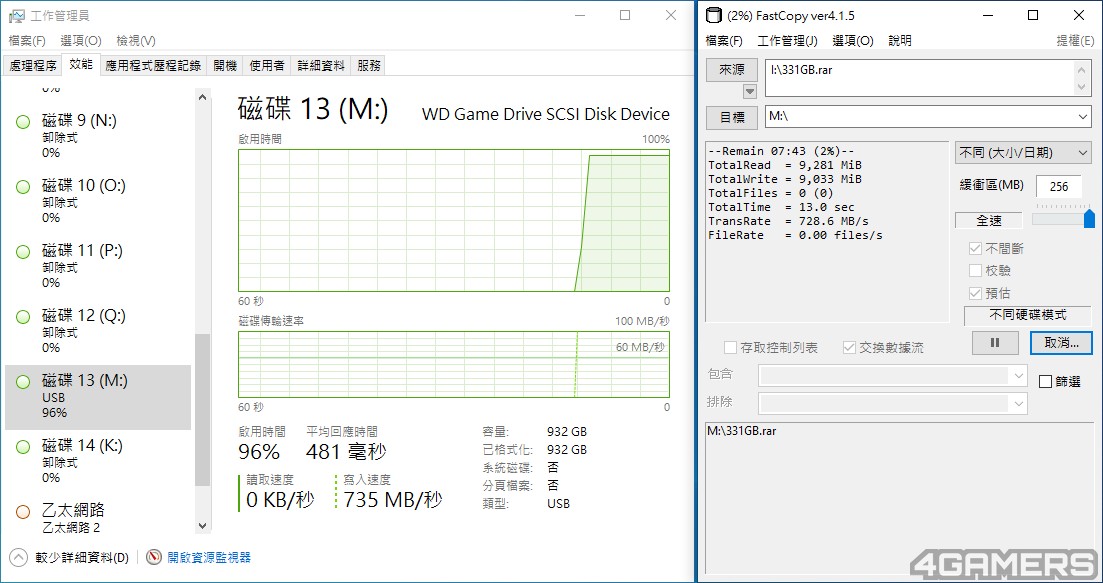
Task: Select the 磁碟 14 (K:) circle icon
Action: [23, 447]
